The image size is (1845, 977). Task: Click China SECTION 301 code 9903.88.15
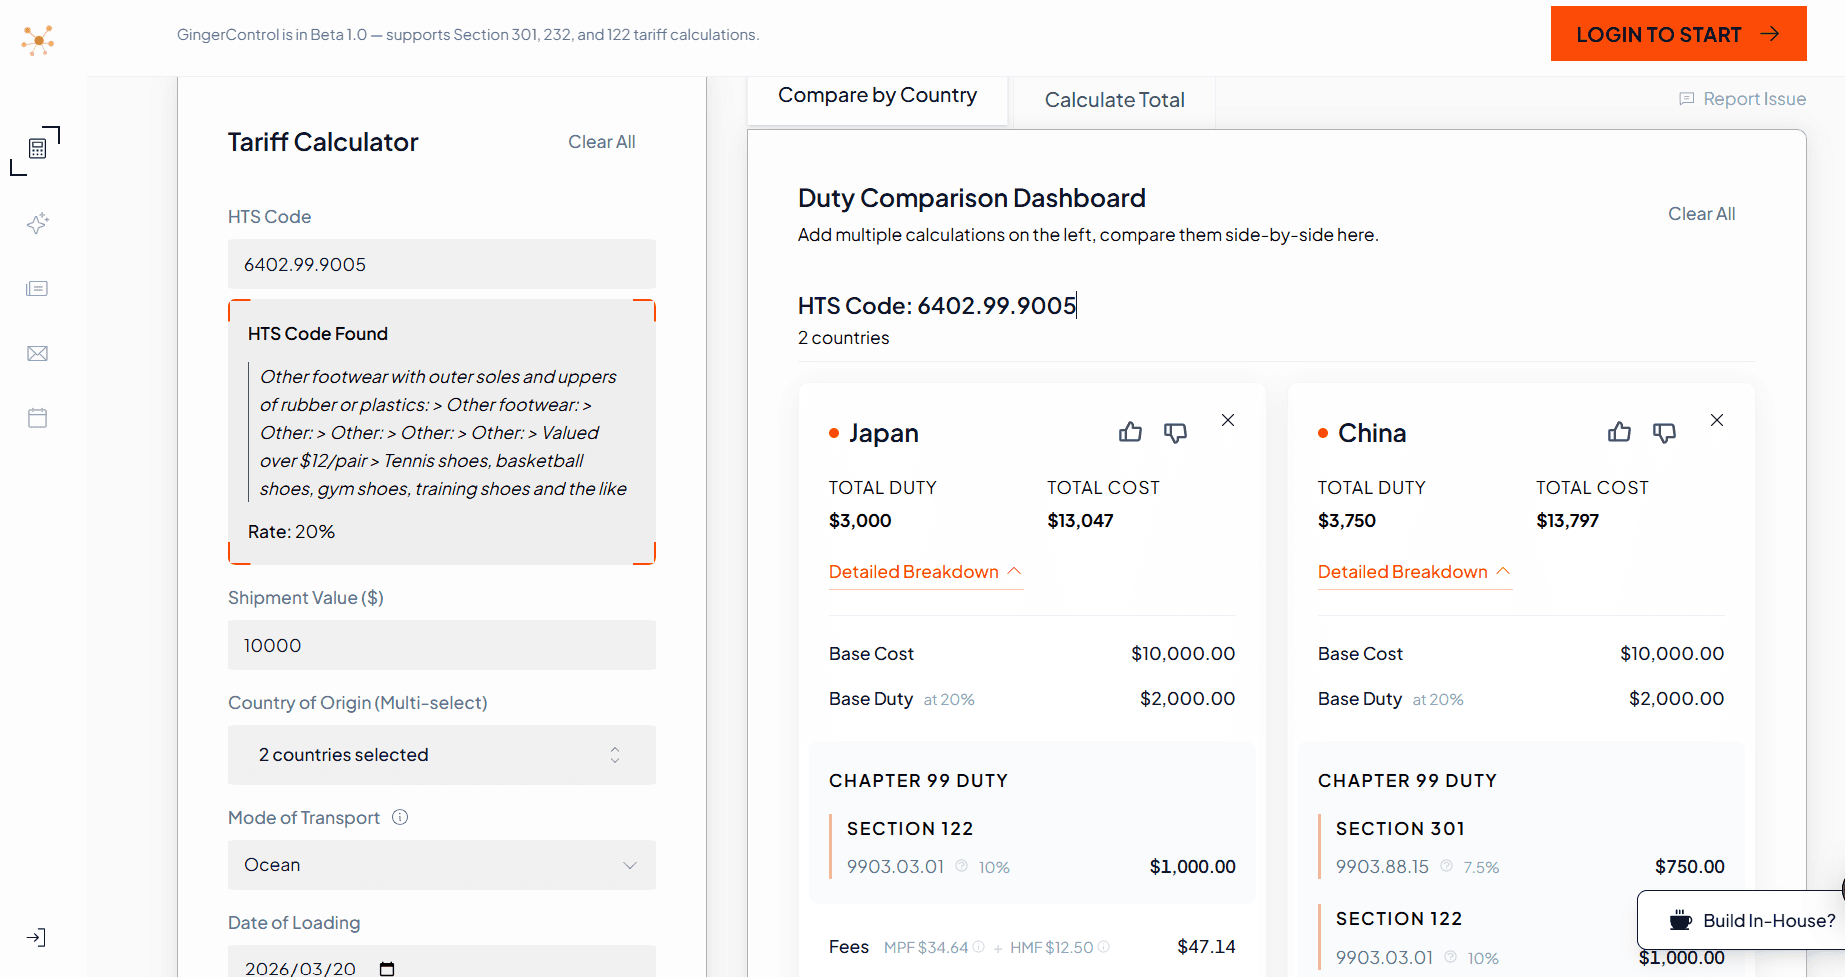click(1382, 866)
